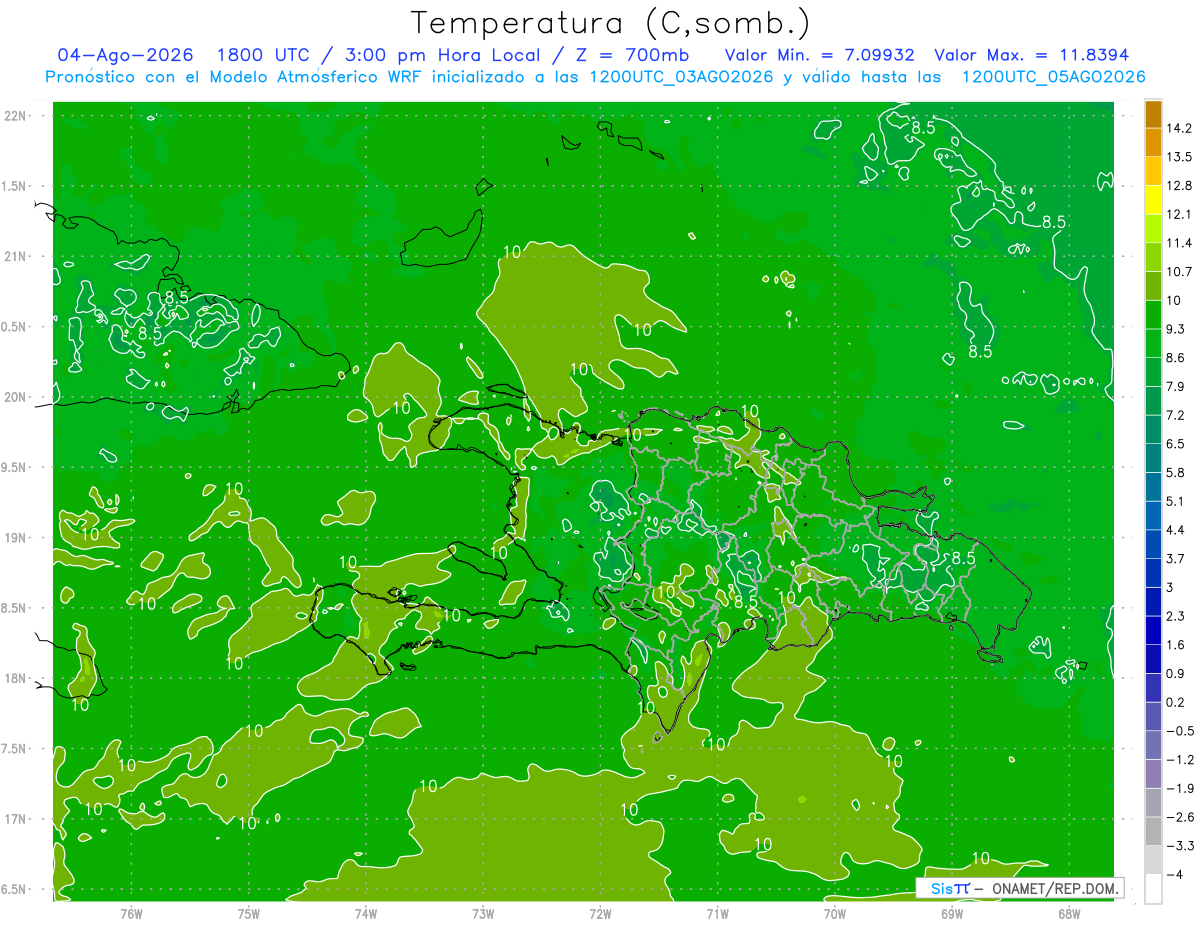Click the '75W' longitude axis label
Screen dimensions: 1200x927
pyautogui.click(x=249, y=914)
